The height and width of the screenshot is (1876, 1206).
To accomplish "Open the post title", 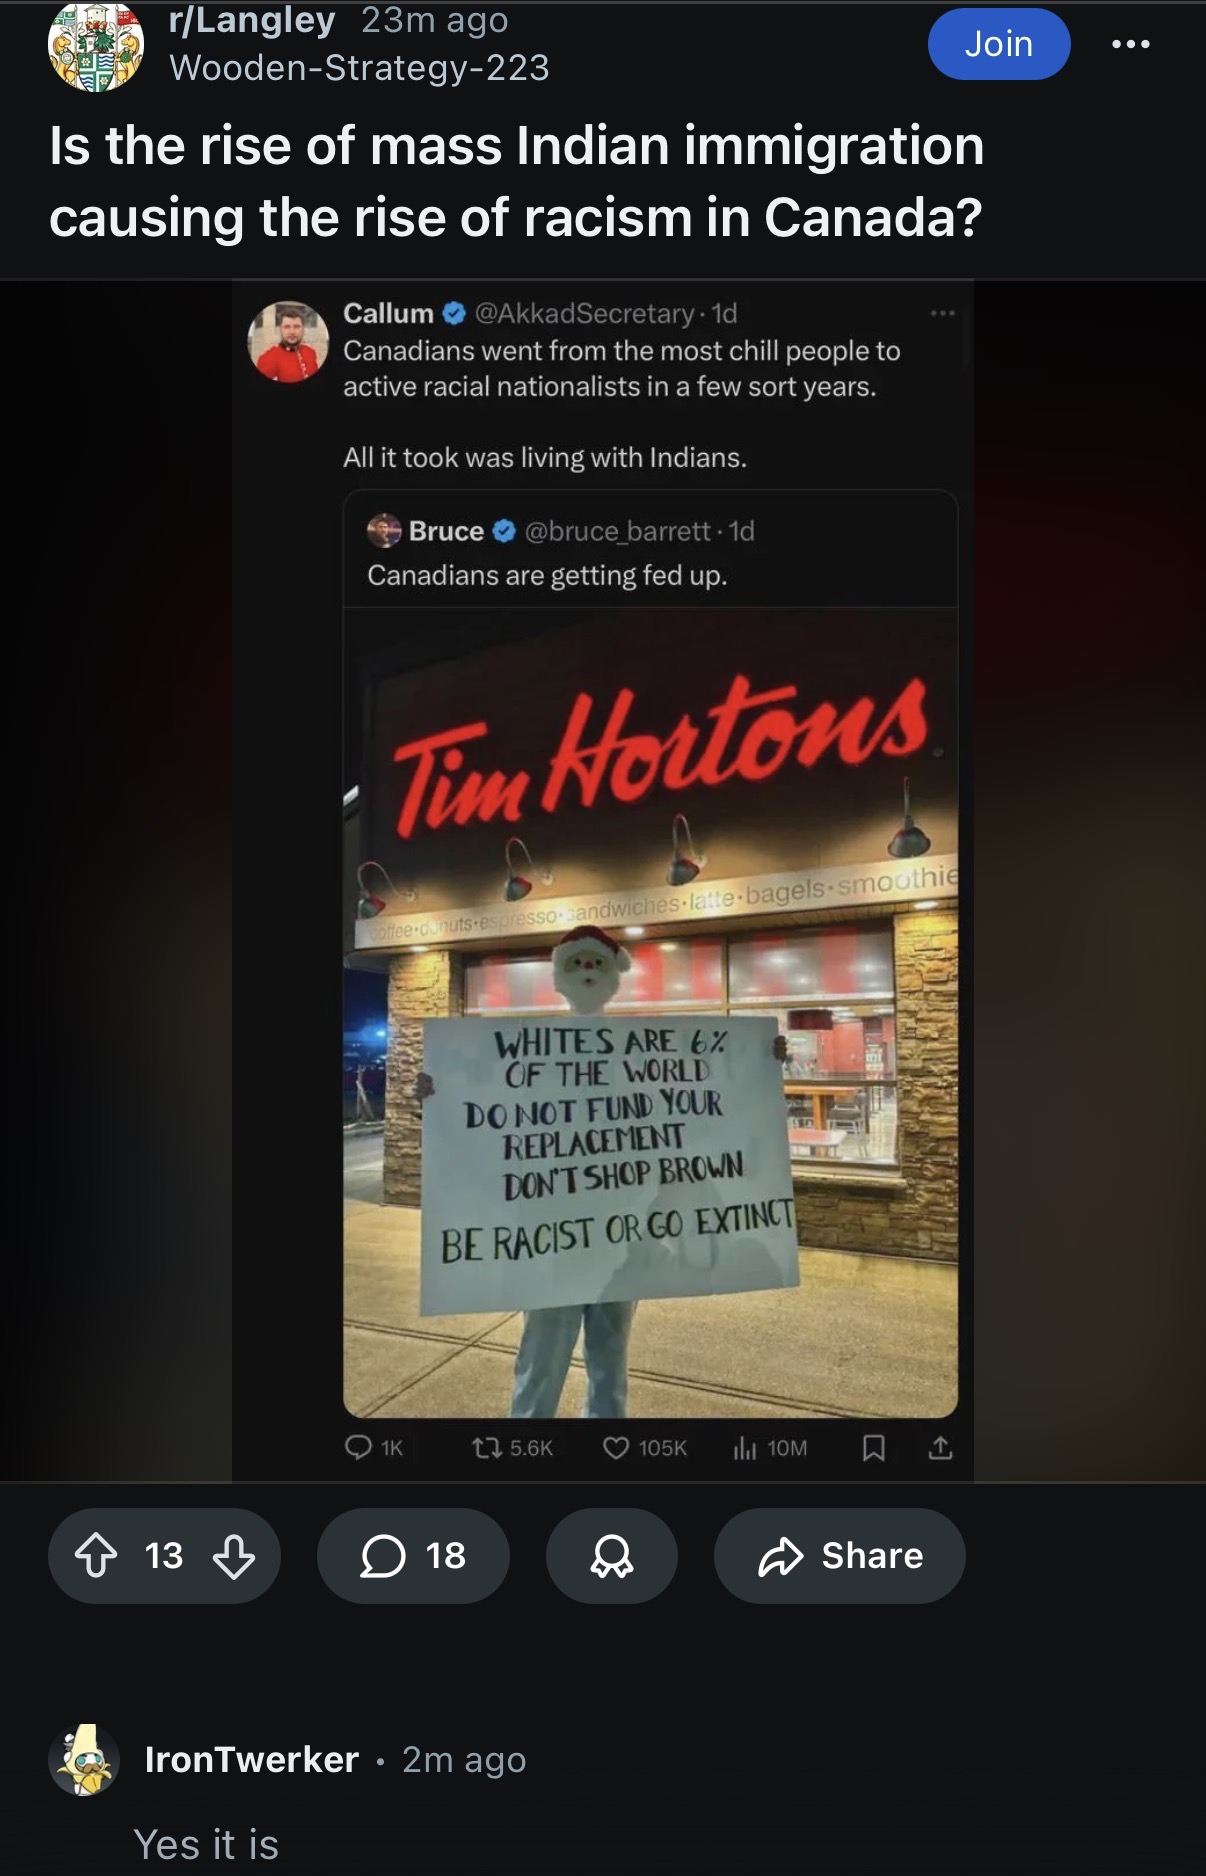I will [517, 181].
